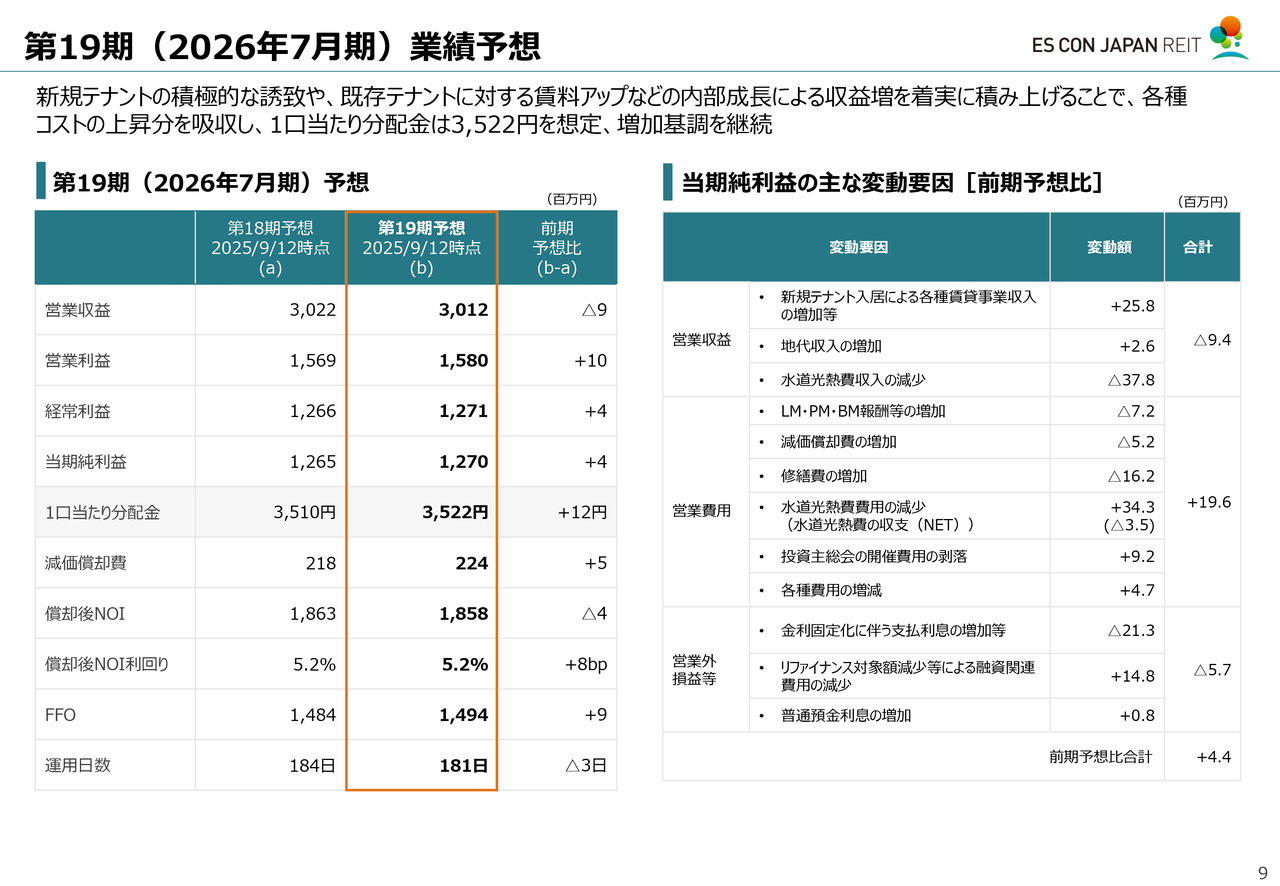Image resolution: width=1280 pixels, height=886 pixels.
Task: Click row label 1口当たり分配金
Action: click(102, 513)
